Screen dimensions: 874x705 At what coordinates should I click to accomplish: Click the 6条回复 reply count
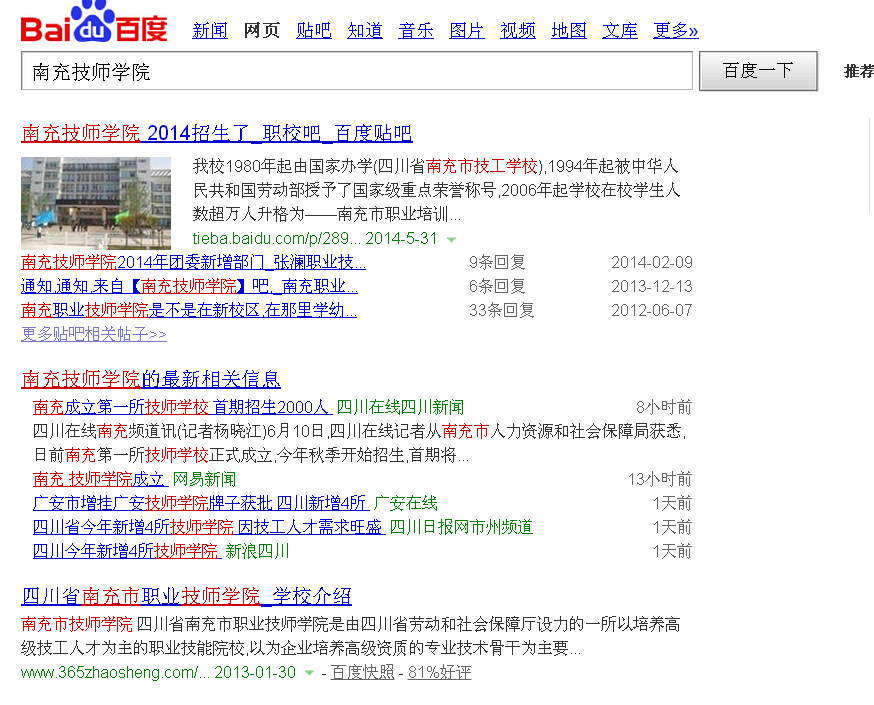(x=497, y=286)
